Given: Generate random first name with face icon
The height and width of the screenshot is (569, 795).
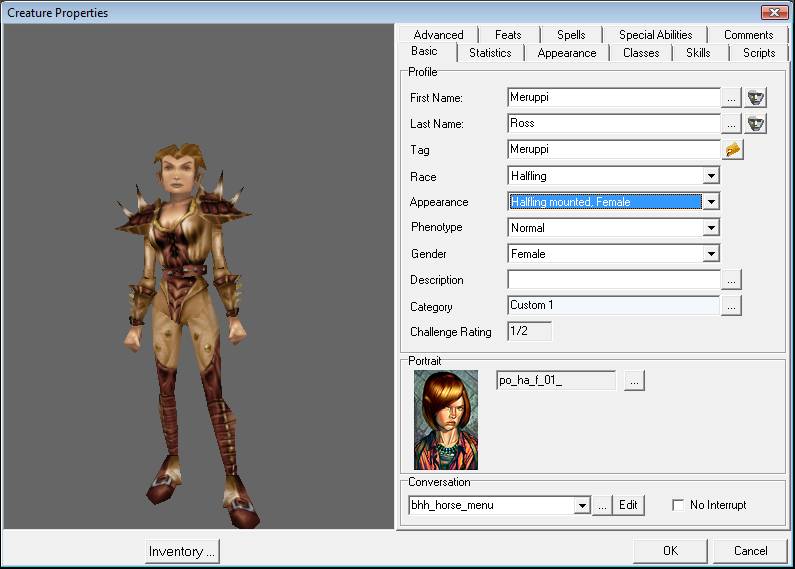Looking at the screenshot, I should tap(755, 97).
